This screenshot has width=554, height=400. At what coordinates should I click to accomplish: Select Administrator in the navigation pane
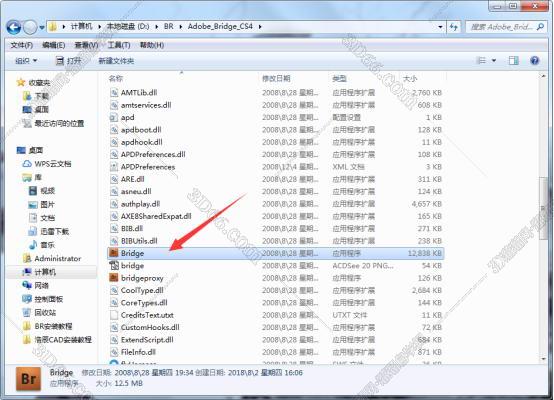pyautogui.click(x=52, y=258)
